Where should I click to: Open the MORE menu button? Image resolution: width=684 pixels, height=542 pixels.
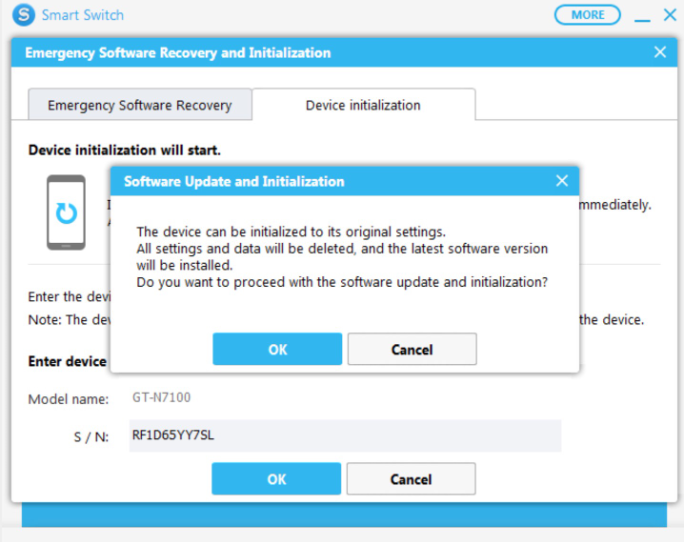[x=587, y=15]
